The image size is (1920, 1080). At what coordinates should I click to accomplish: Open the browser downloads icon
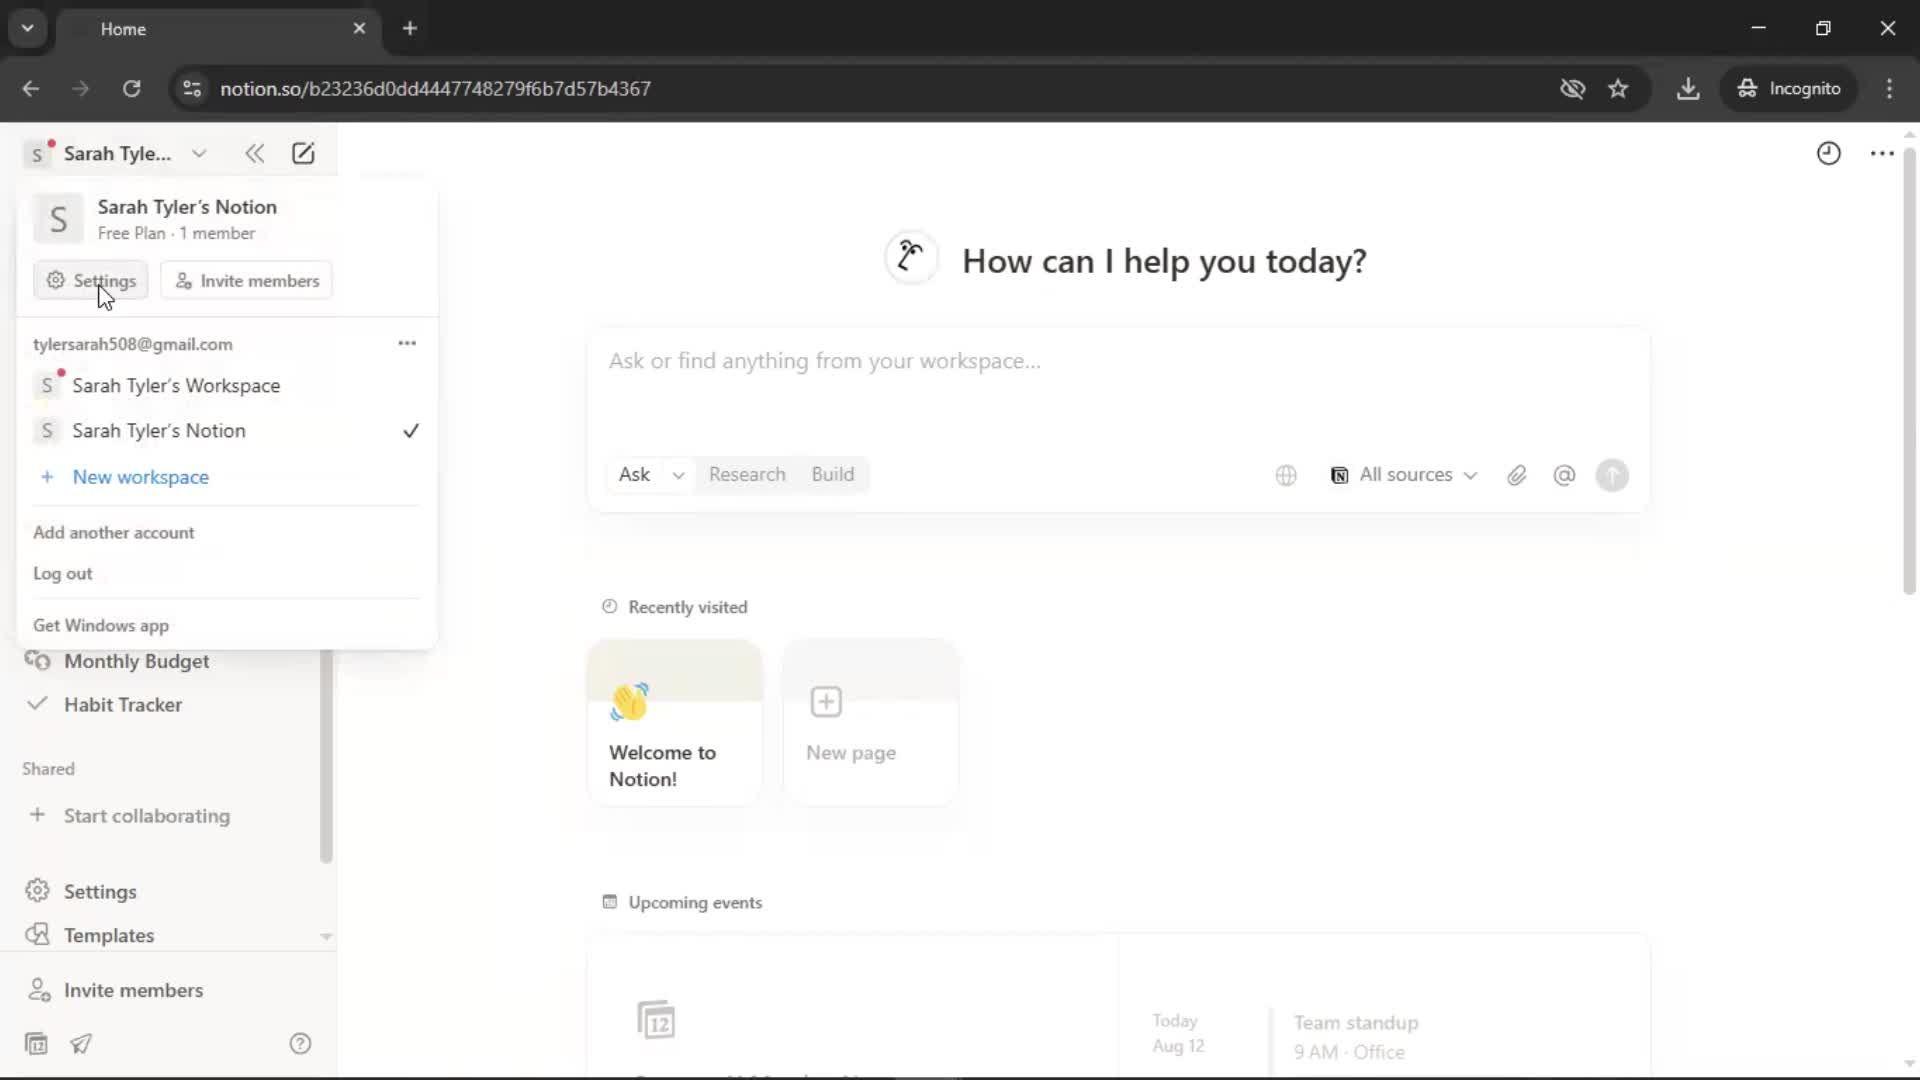(1688, 89)
